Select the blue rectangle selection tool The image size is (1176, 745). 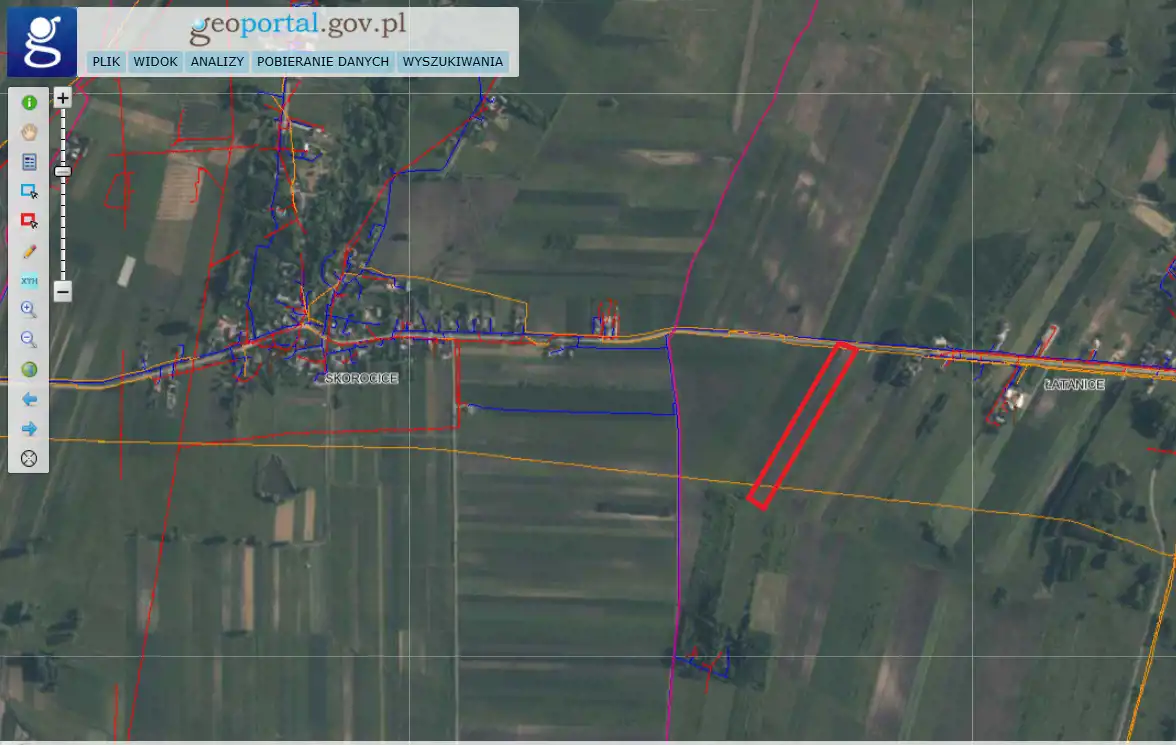(x=29, y=191)
